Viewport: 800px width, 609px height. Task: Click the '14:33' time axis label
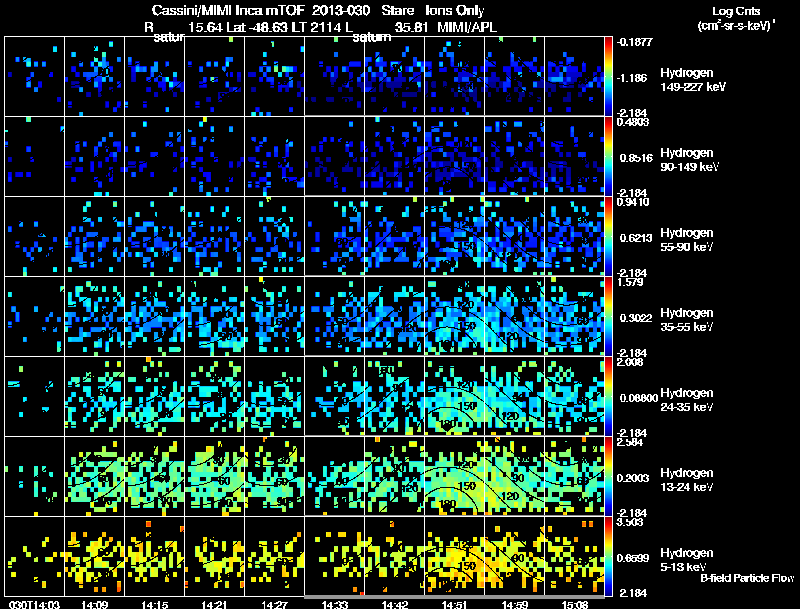(x=335, y=604)
